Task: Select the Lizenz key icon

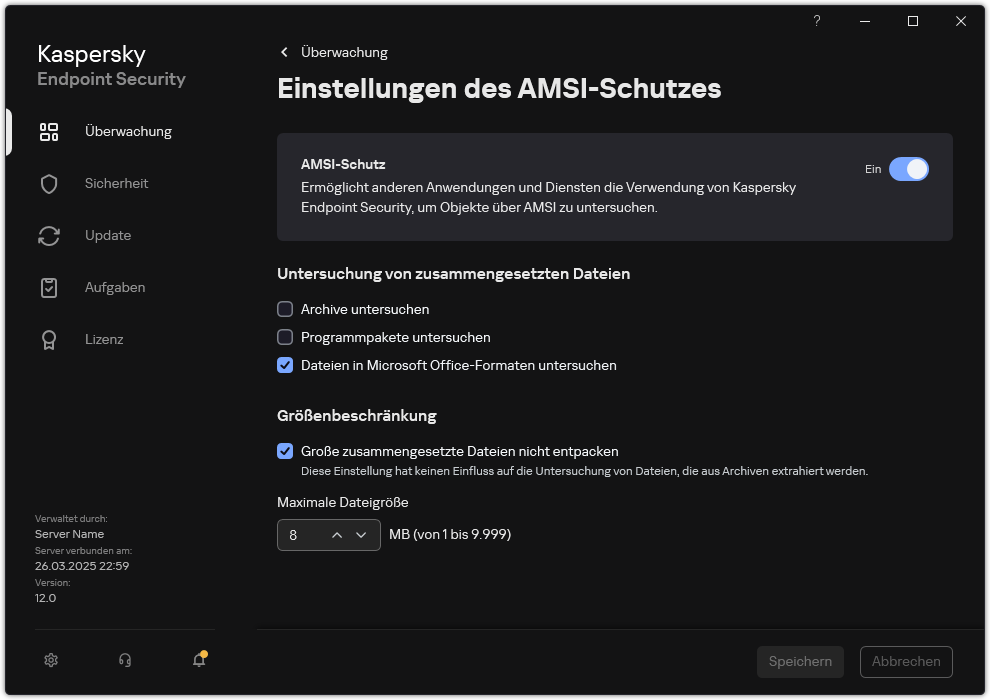Action: coord(49,339)
